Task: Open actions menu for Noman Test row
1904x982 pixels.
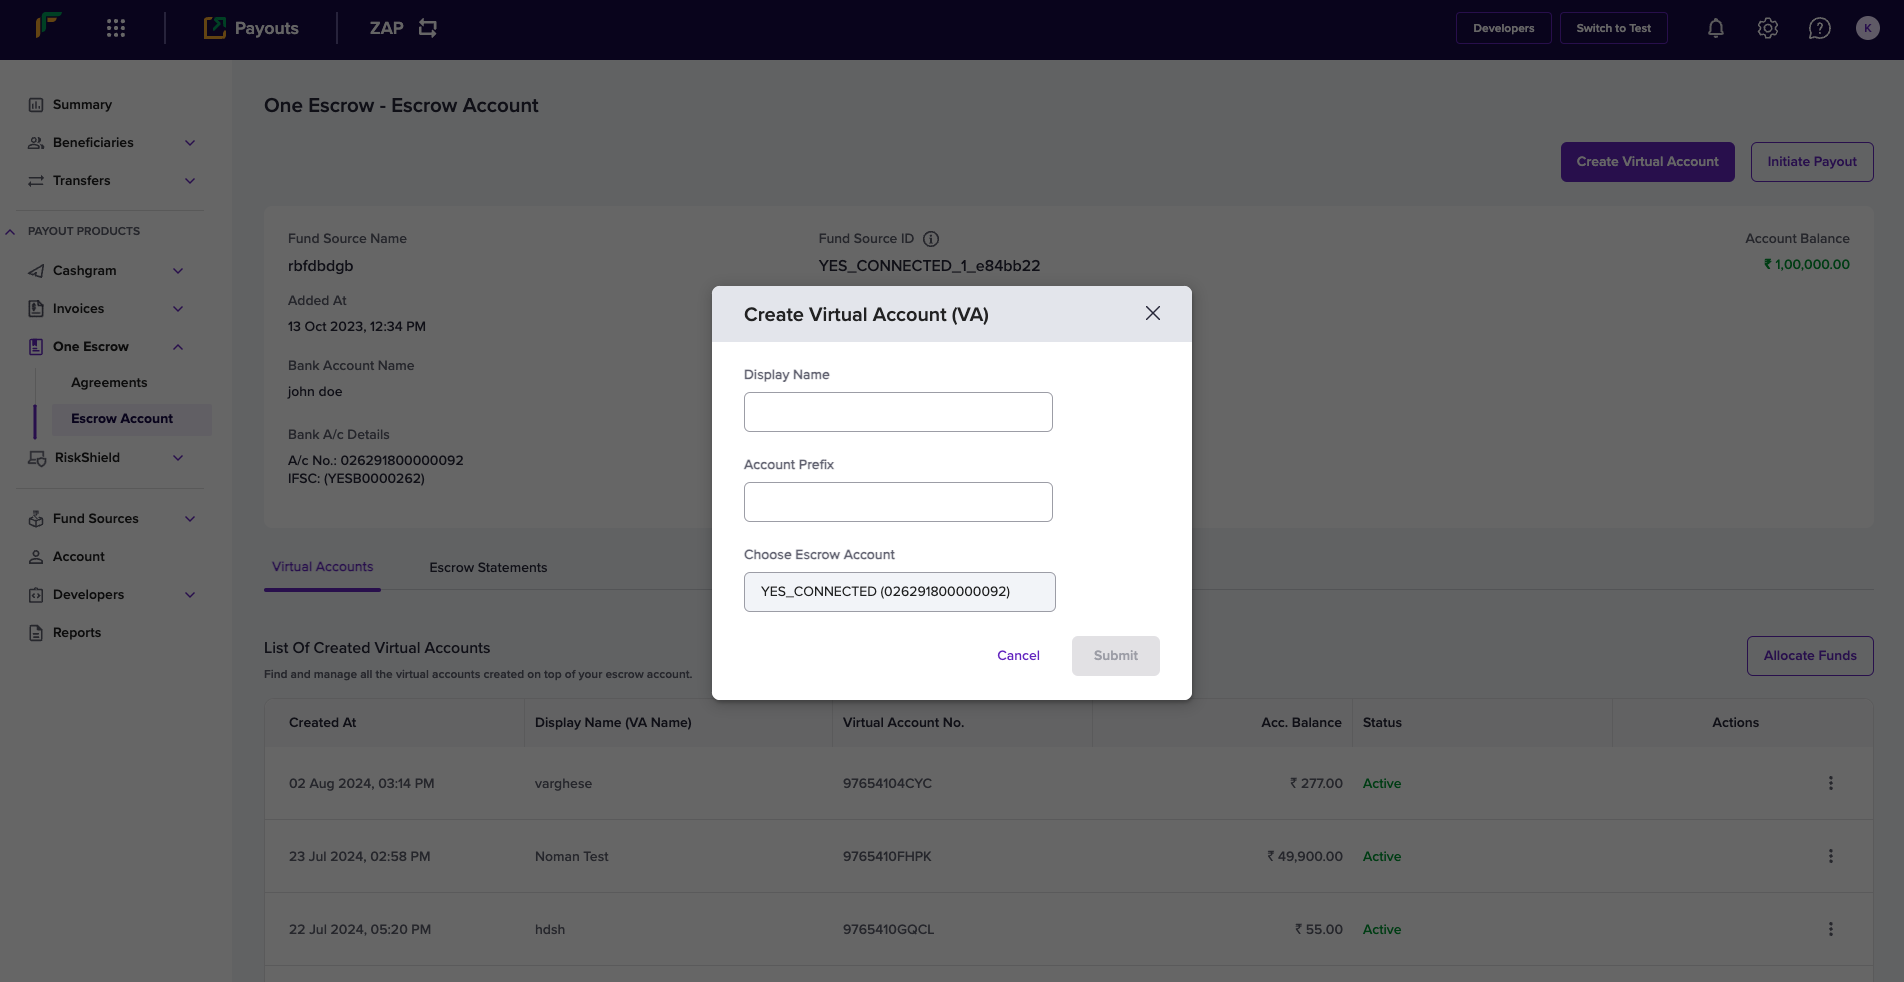Action: (1831, 856)
